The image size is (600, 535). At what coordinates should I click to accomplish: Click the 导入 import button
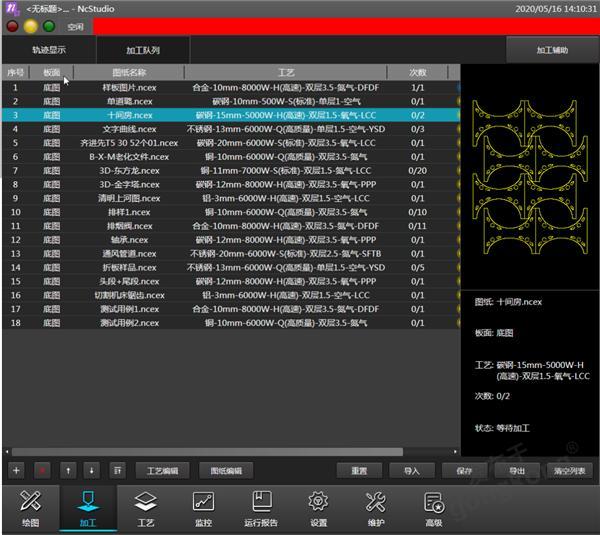point(411,470)
